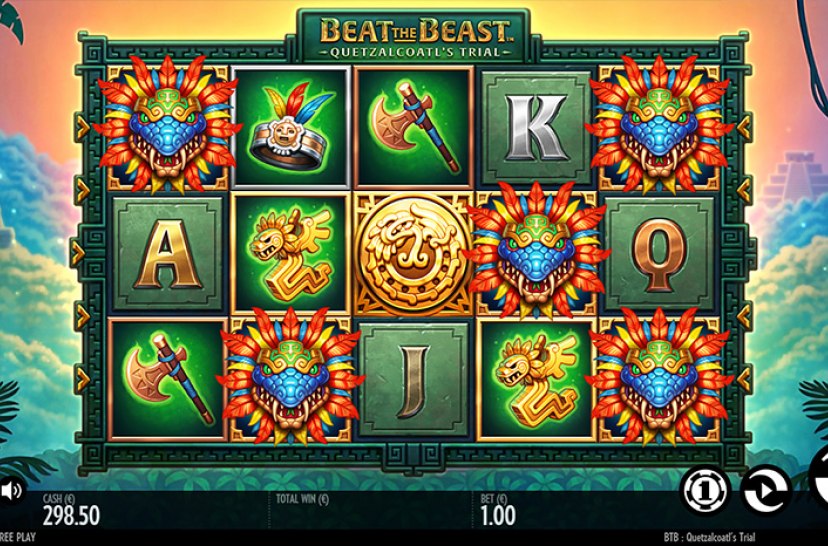The height and width of the screenshot is (546, 828).
Task: Click the Bet amount 1.00 field
Action: (x=498, y=510)
